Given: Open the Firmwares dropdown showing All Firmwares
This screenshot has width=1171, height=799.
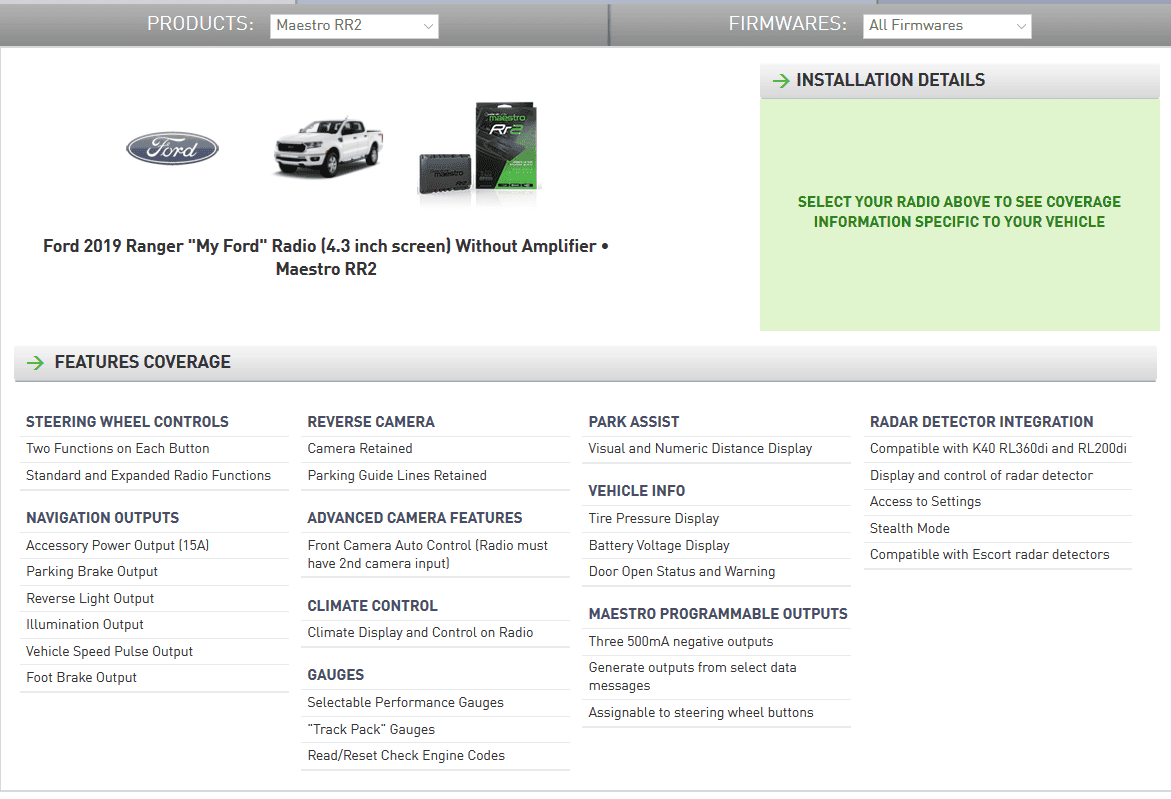Looking at the screenshot, I should 947,25.
